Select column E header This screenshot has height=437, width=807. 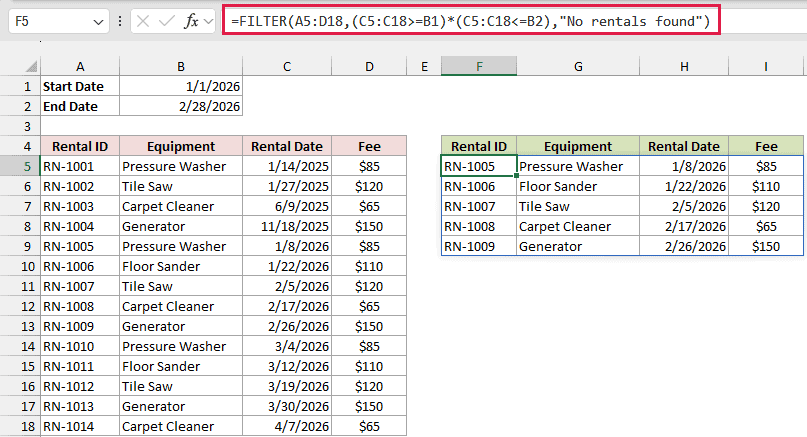424,66
